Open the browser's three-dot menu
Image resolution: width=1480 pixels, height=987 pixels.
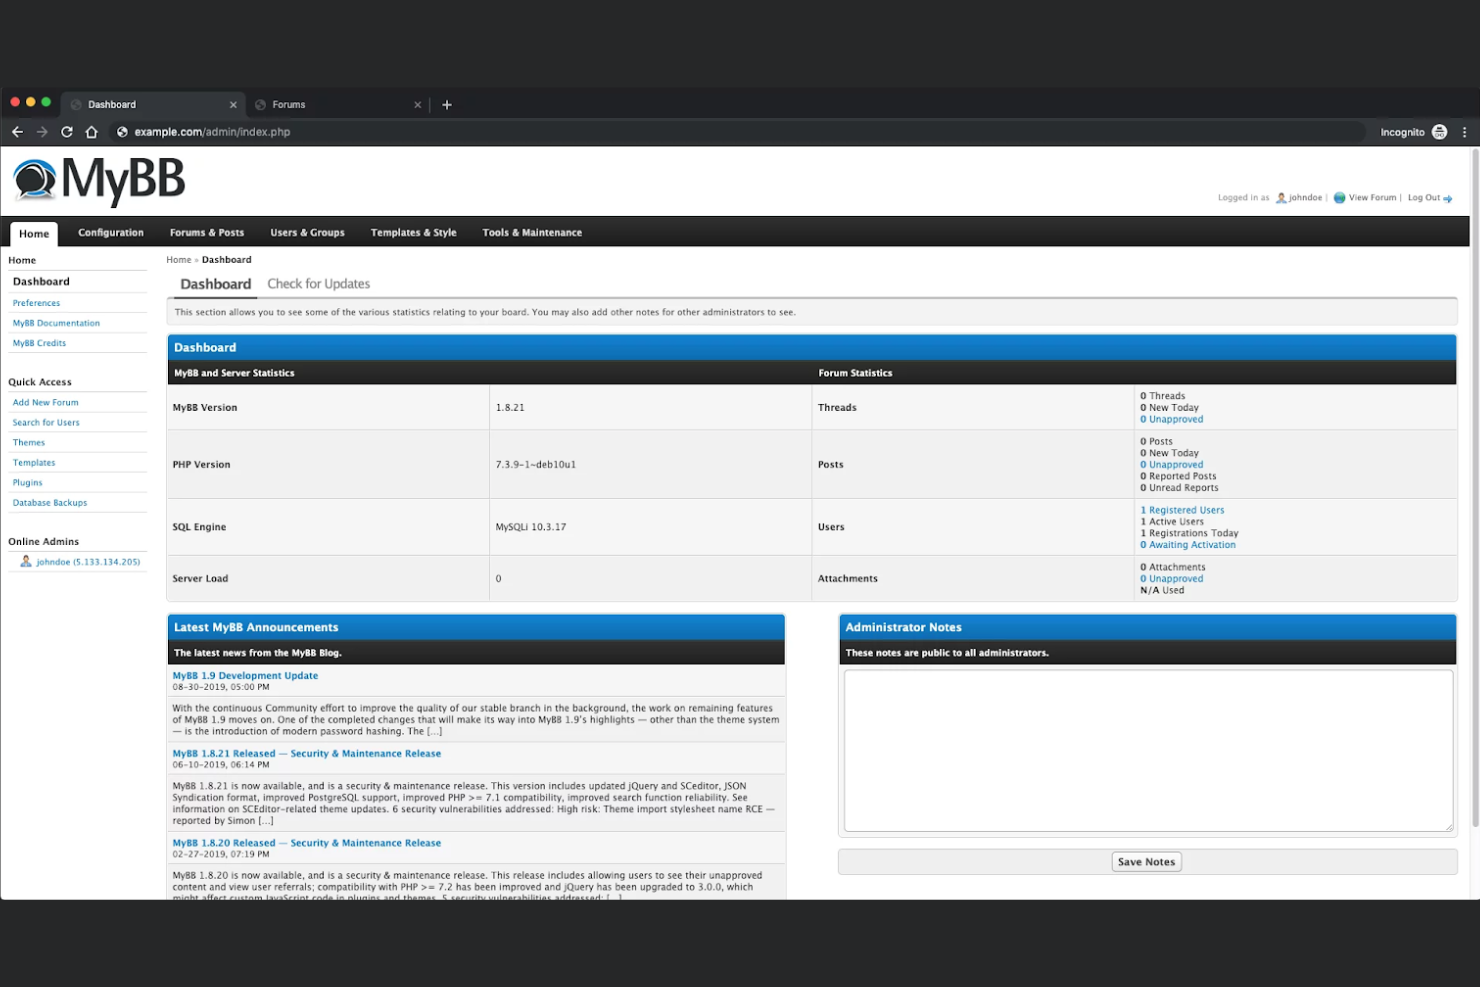tap(1465, 131)
